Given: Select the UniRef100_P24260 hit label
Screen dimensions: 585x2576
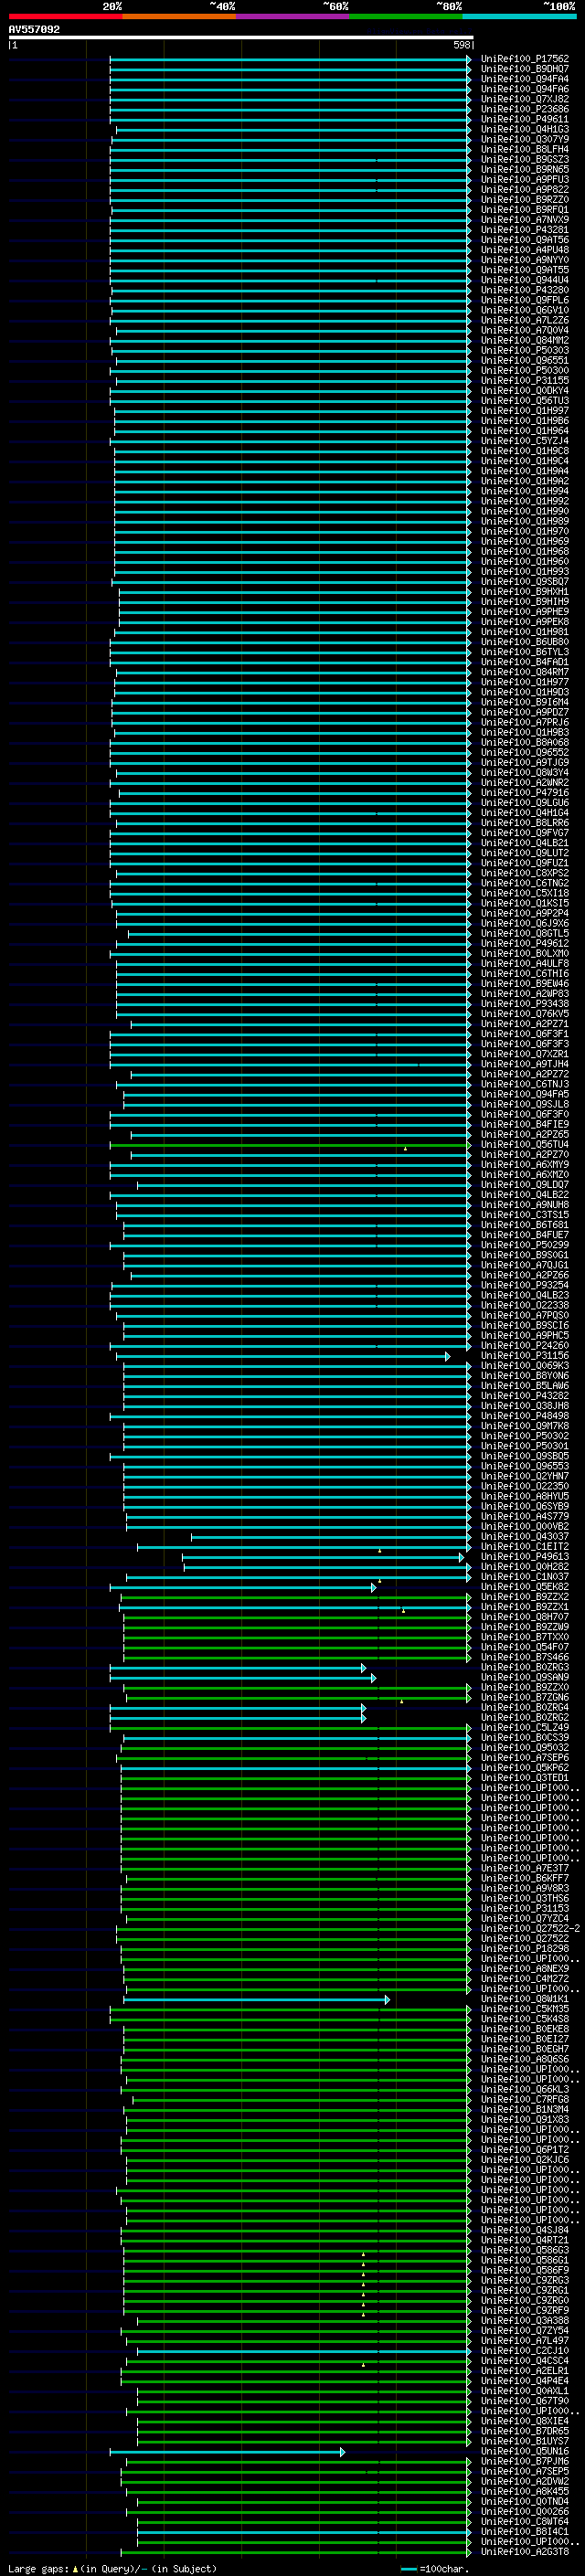Looking at the screenshot, I should pyautogui.click(x=524, y=1345).
